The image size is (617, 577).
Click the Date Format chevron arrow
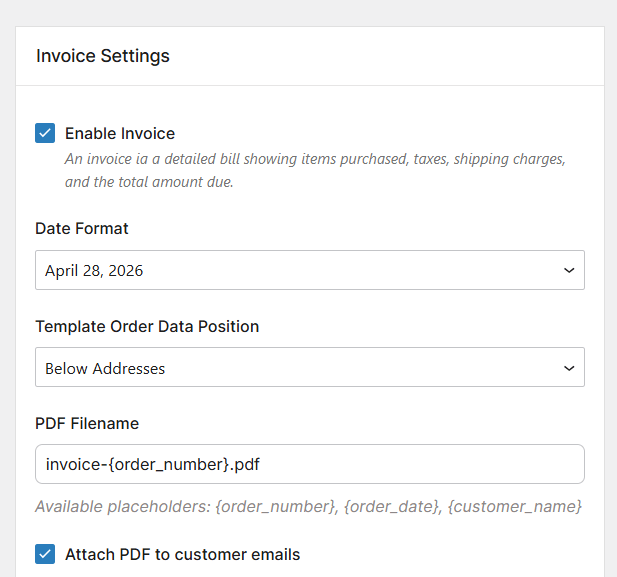(x=569, y=270)
